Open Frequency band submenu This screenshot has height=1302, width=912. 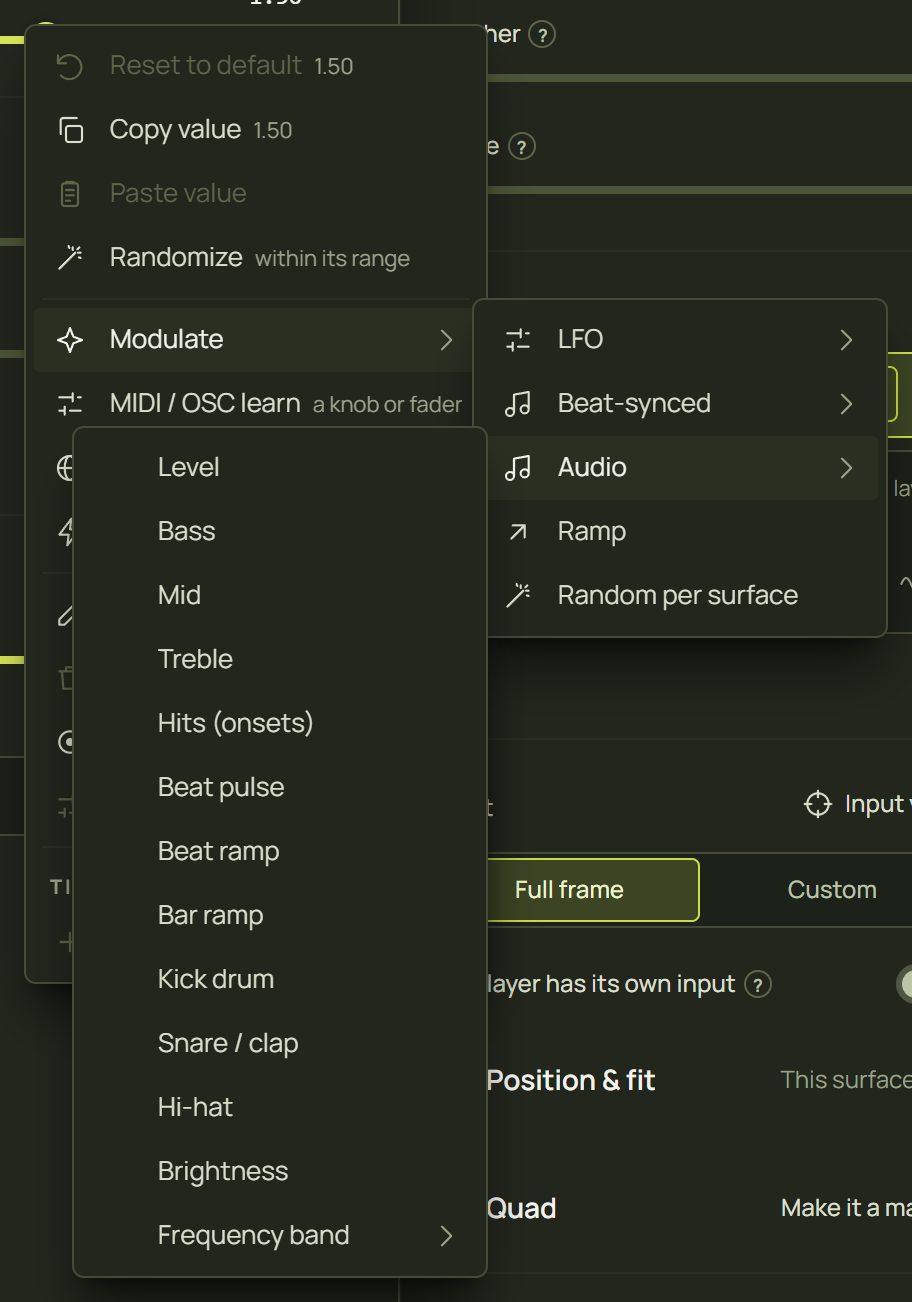280,1236
